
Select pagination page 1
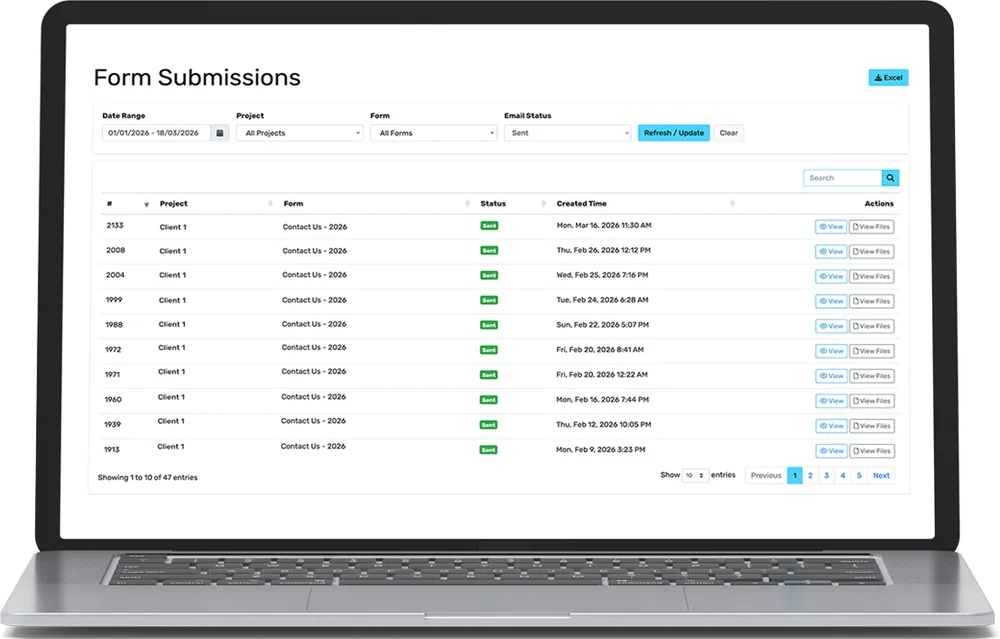[x=795, y=476]
